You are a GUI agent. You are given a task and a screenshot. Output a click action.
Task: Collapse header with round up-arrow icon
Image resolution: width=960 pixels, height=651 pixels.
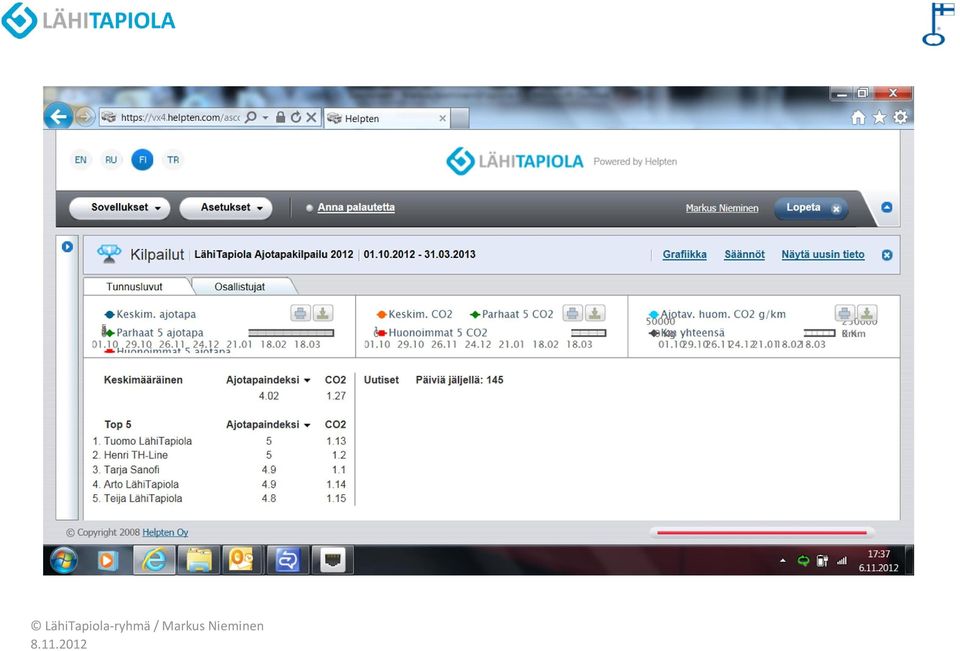[887, 208]
